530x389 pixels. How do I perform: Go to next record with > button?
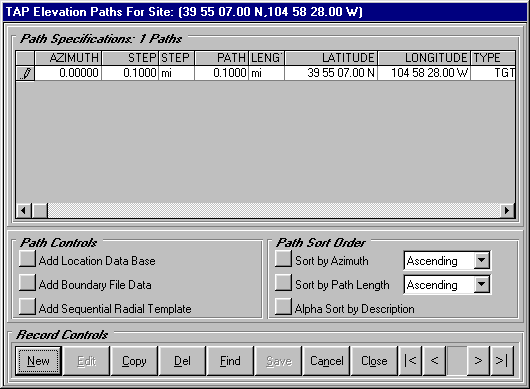[x=478, y=361]
